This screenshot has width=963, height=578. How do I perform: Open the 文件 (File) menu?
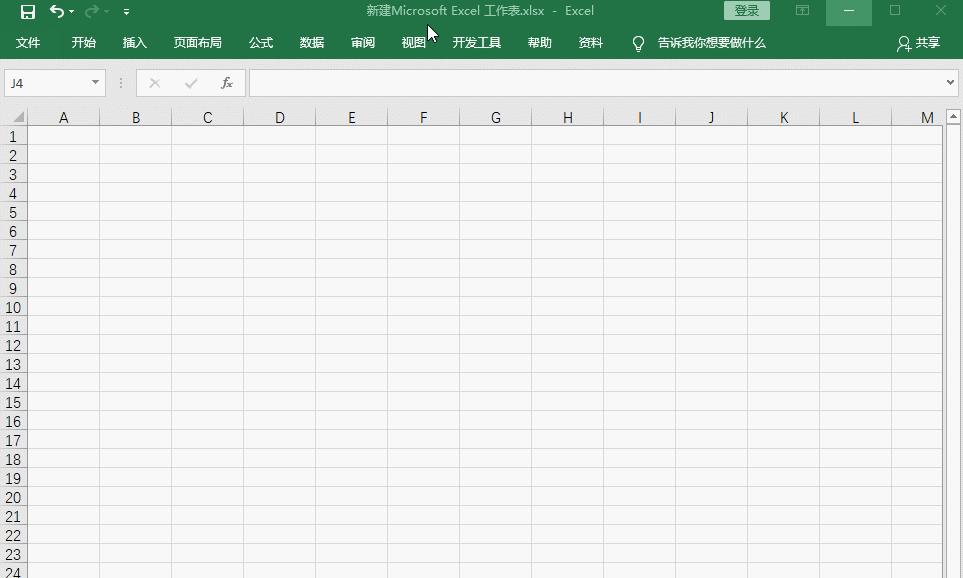click(29, 43)
